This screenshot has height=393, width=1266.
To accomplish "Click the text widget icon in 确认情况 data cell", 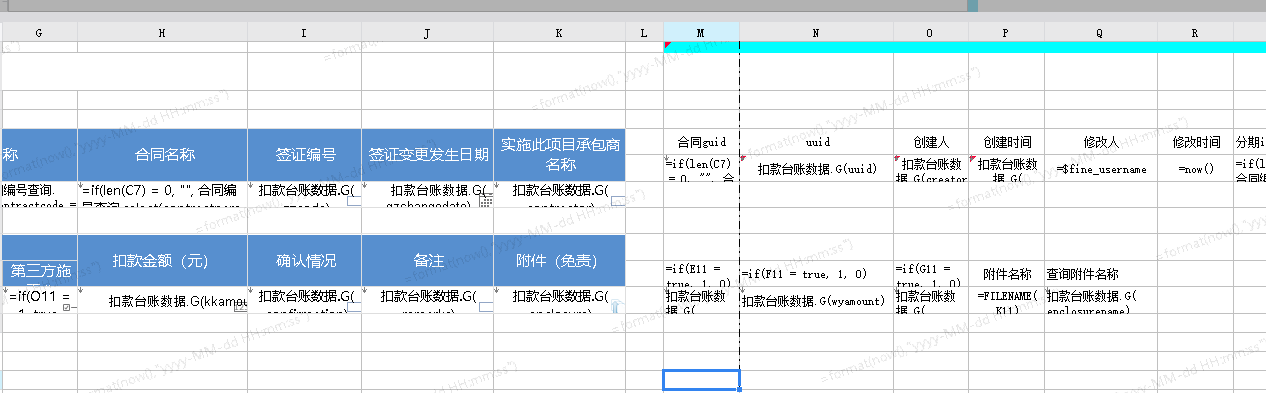I will (354, 307).
